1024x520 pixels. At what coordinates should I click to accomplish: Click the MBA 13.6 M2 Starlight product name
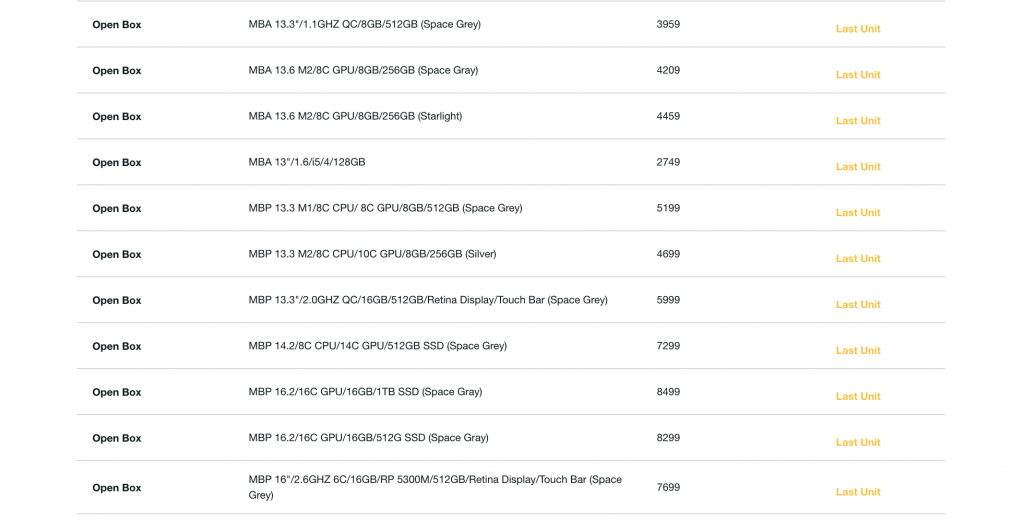[355, 116]
